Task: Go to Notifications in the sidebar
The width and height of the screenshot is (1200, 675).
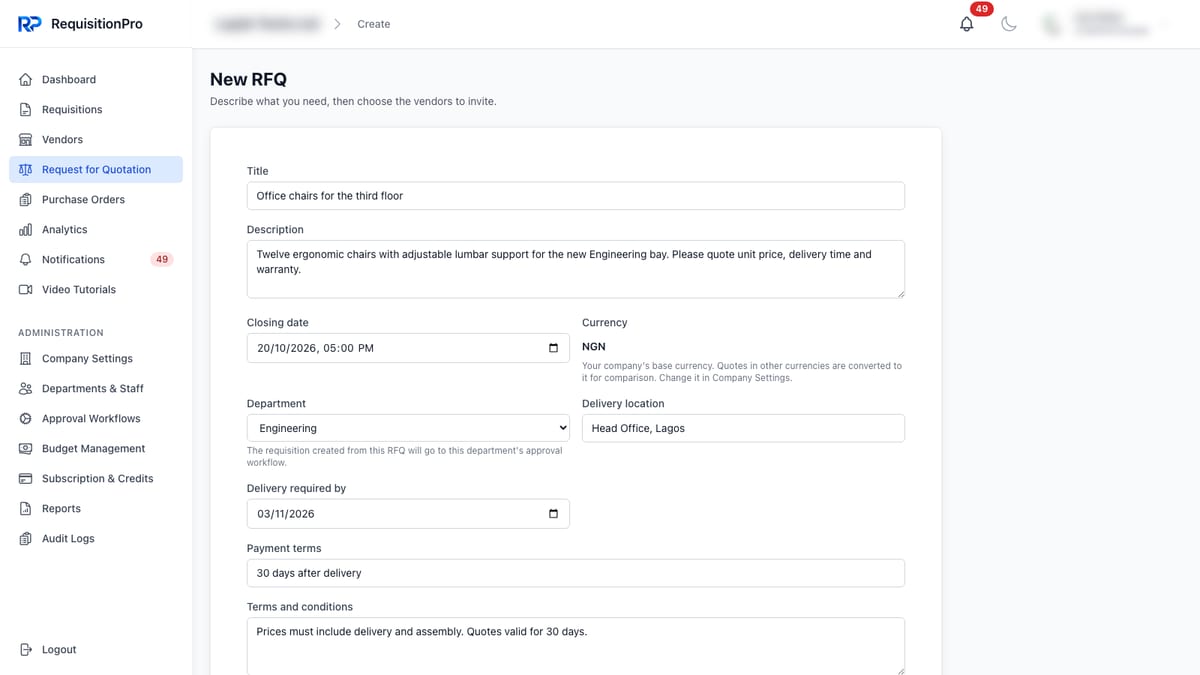Action: pyautogui.click(x=96, y=259)
